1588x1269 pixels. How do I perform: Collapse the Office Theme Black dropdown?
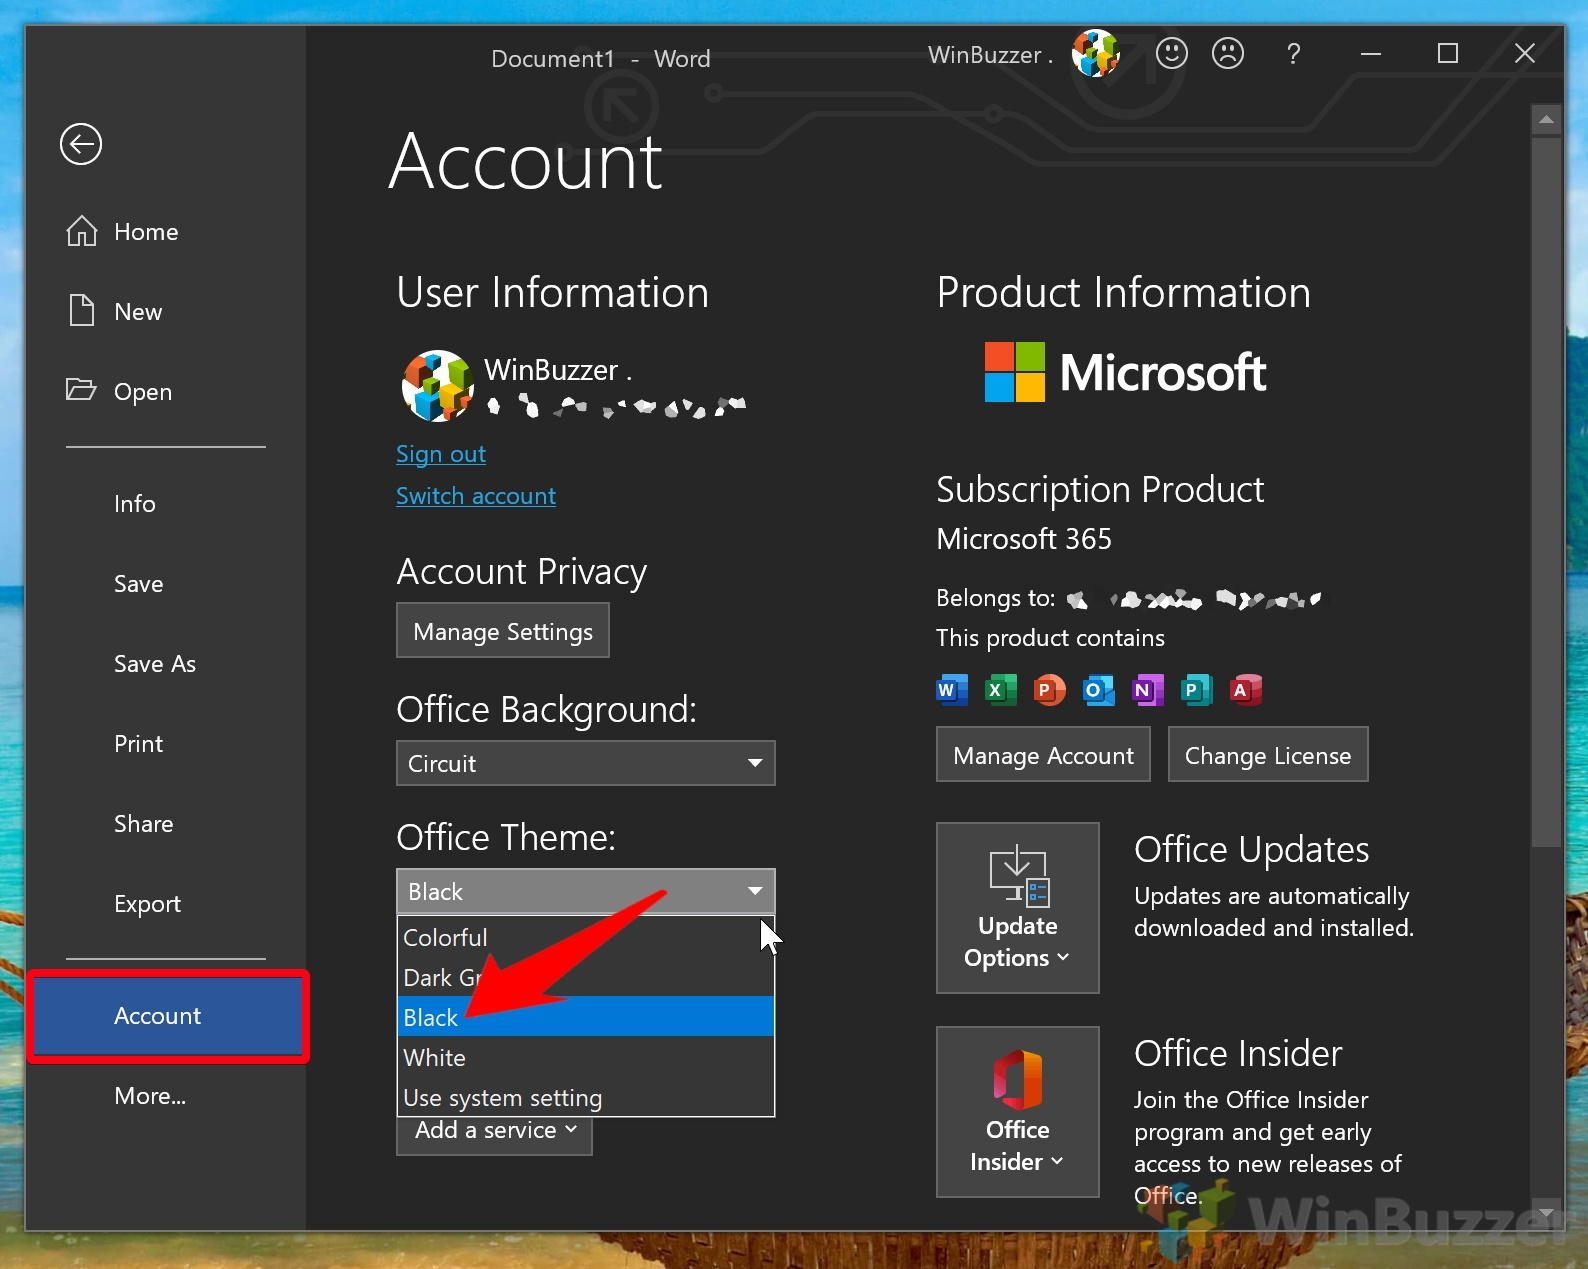[x=586, y=891]
